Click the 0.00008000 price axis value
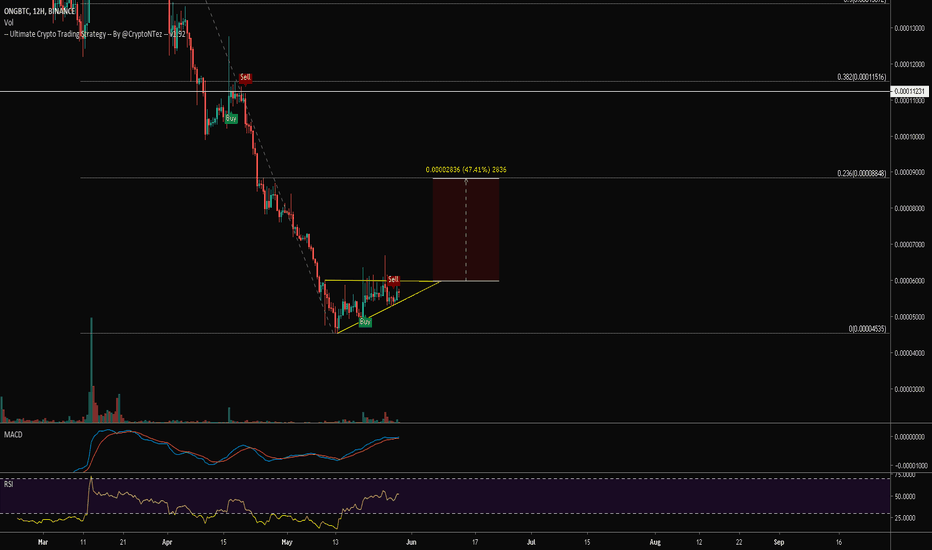The height and width of the screenshot is (550, 932). (x=909, y=209)
